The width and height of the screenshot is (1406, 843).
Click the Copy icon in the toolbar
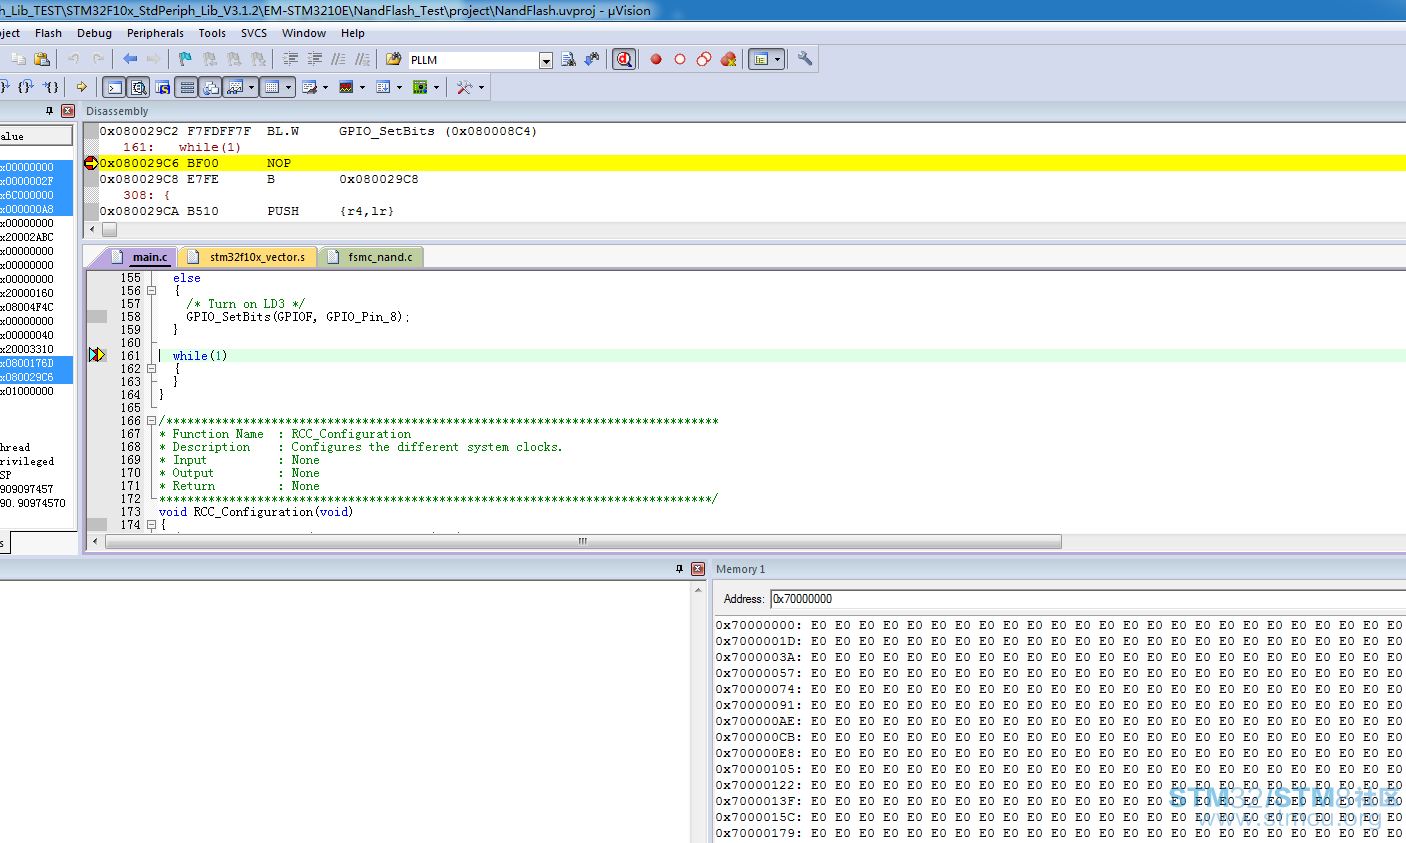[x=18, y=59]
